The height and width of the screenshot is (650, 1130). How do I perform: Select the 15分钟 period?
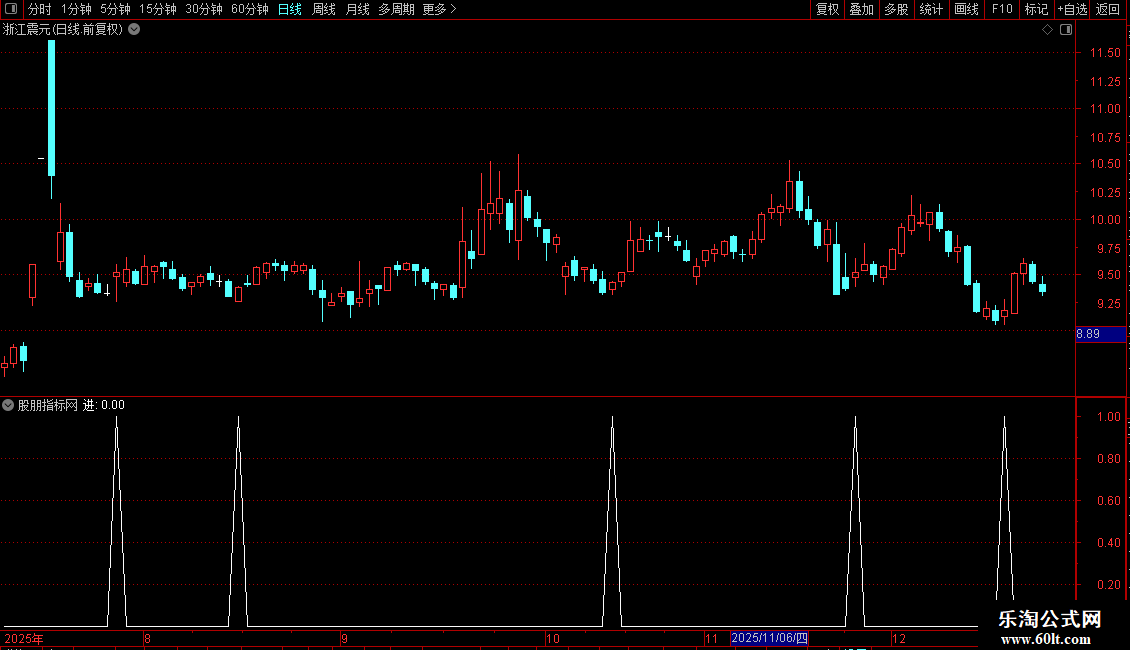[157, 9]
